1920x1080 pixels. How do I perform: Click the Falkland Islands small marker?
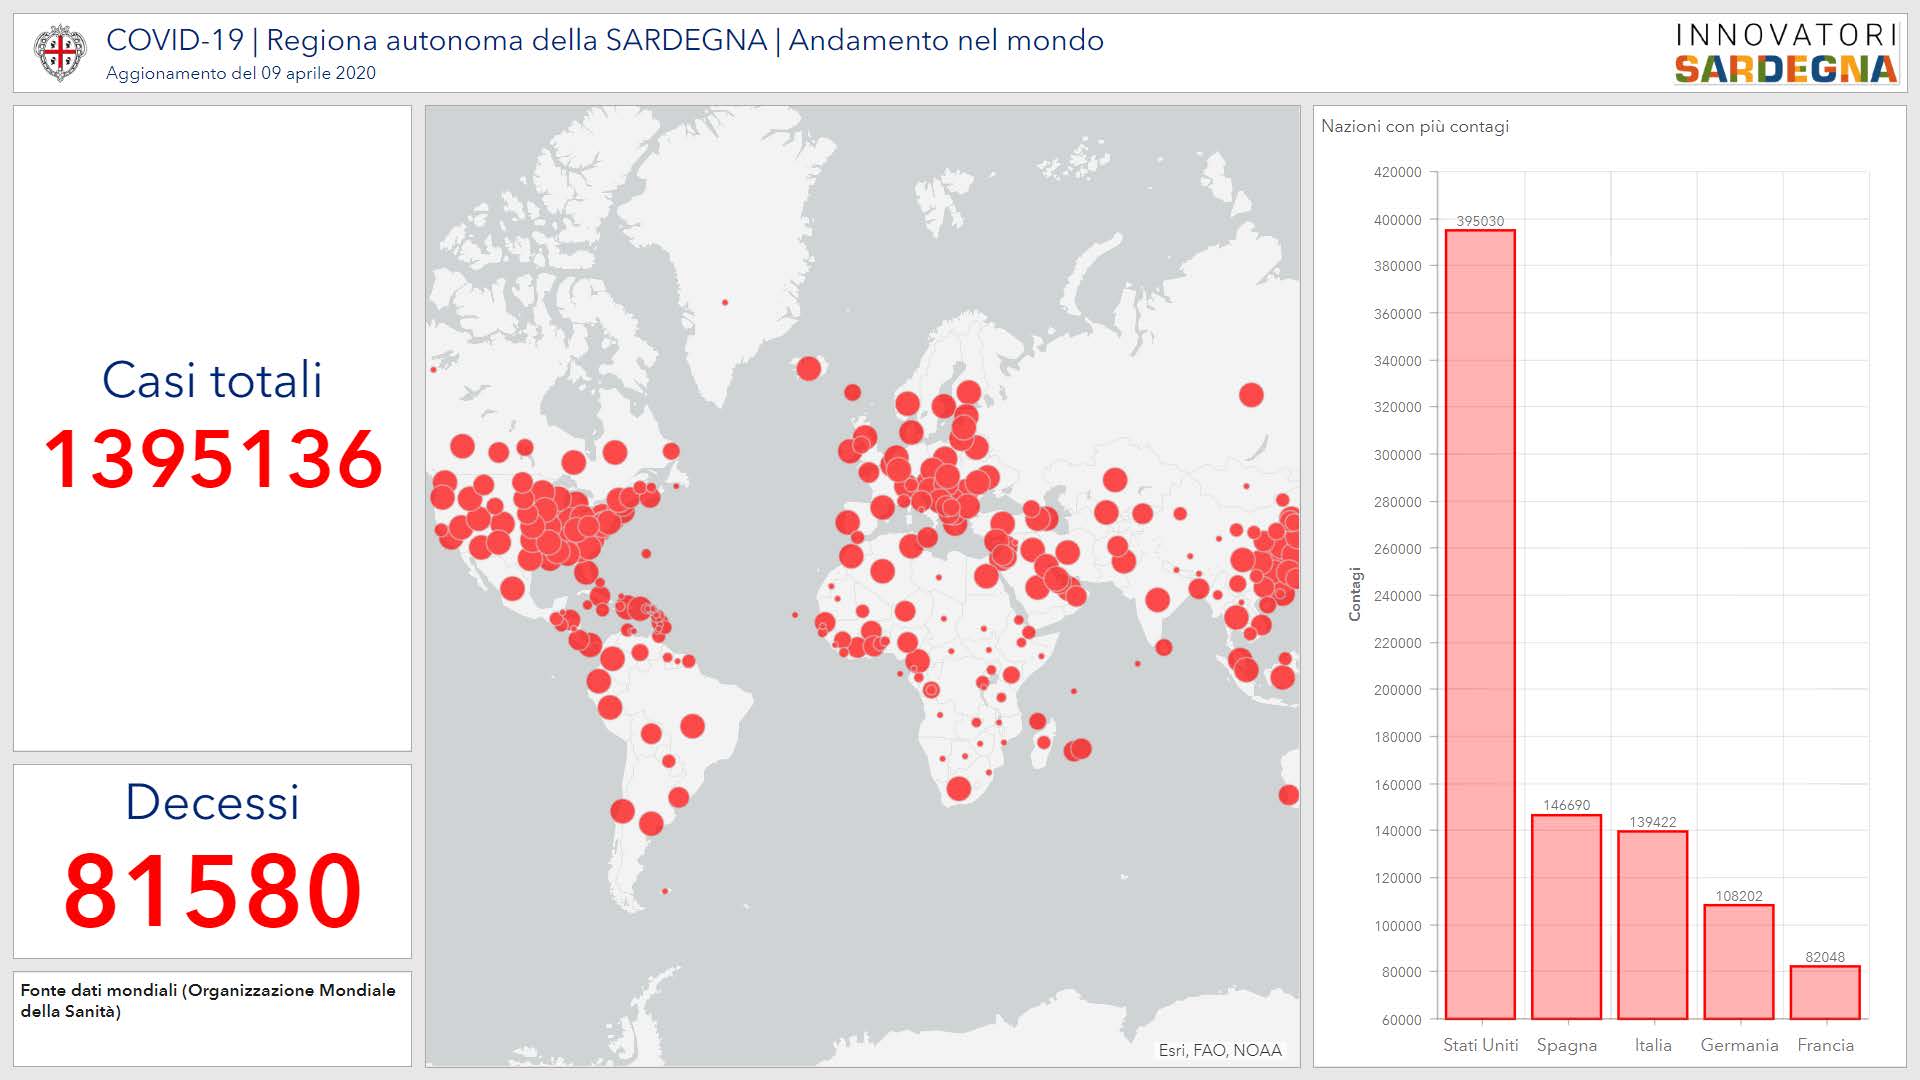coord(665,891)
